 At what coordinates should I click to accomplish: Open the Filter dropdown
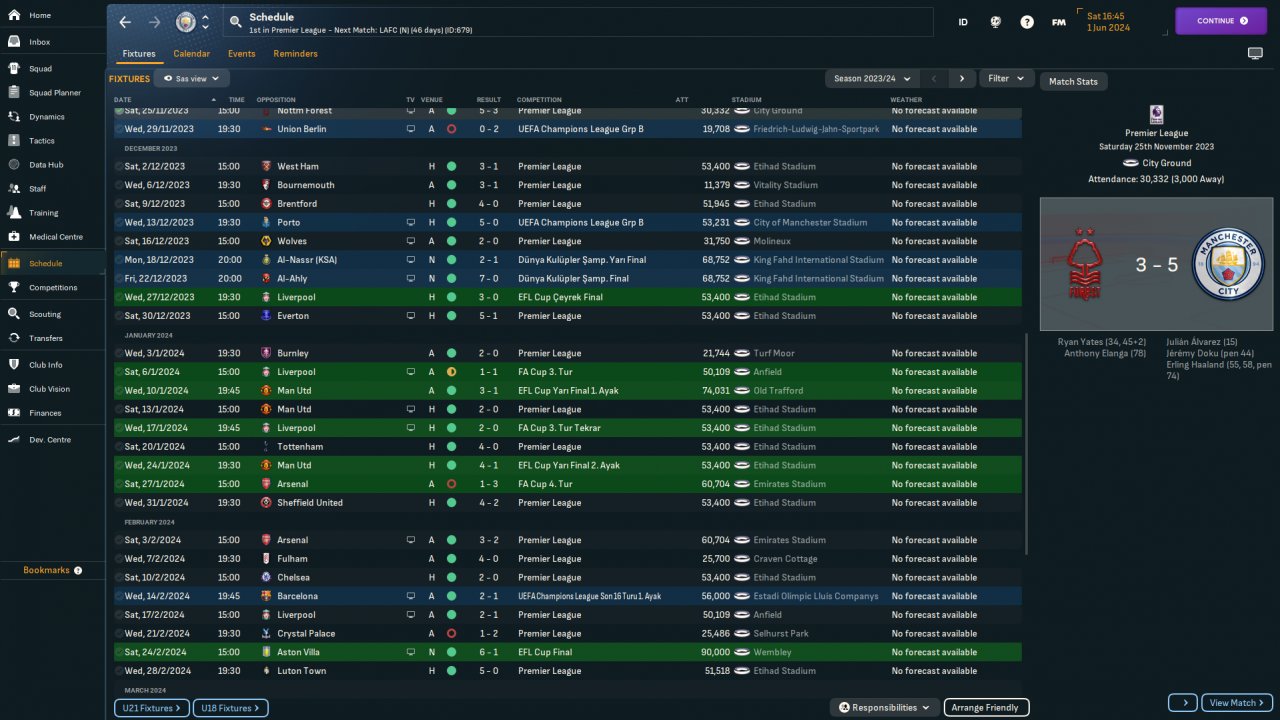(x=1006, y=78)
